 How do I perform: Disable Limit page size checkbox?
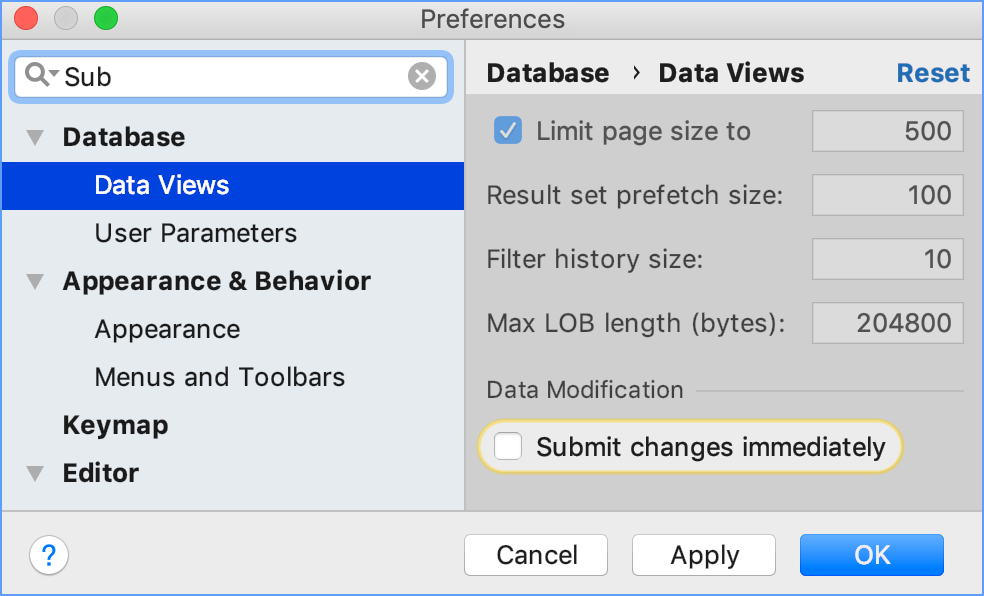coord(509,131)
